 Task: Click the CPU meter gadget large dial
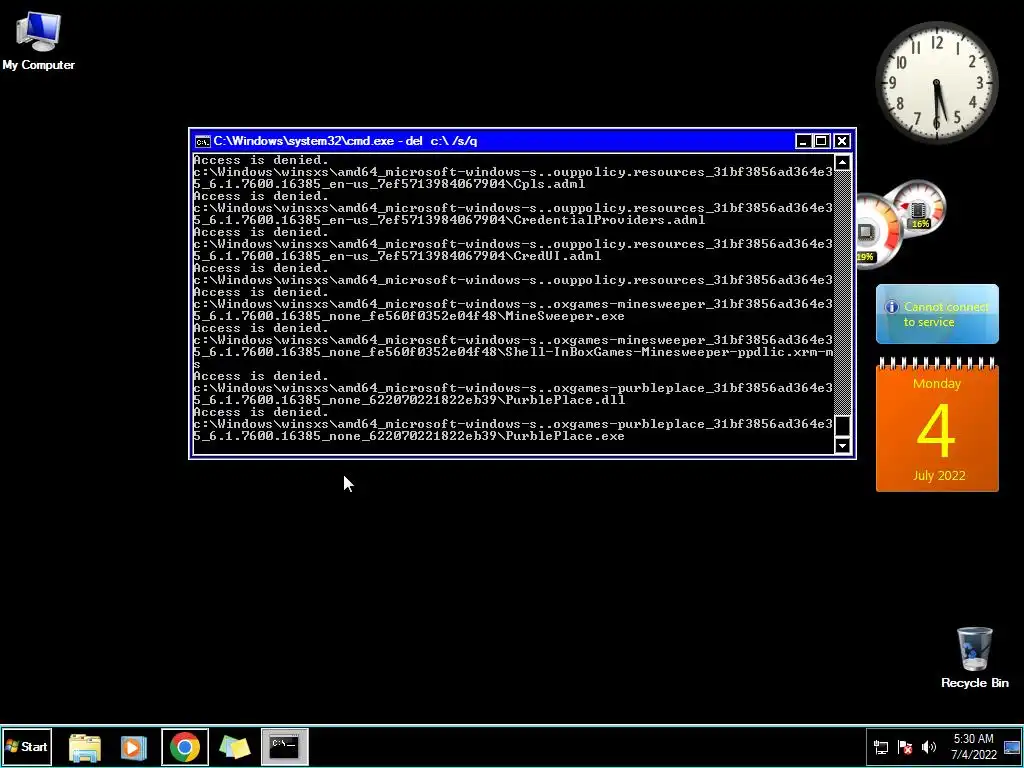878,231
